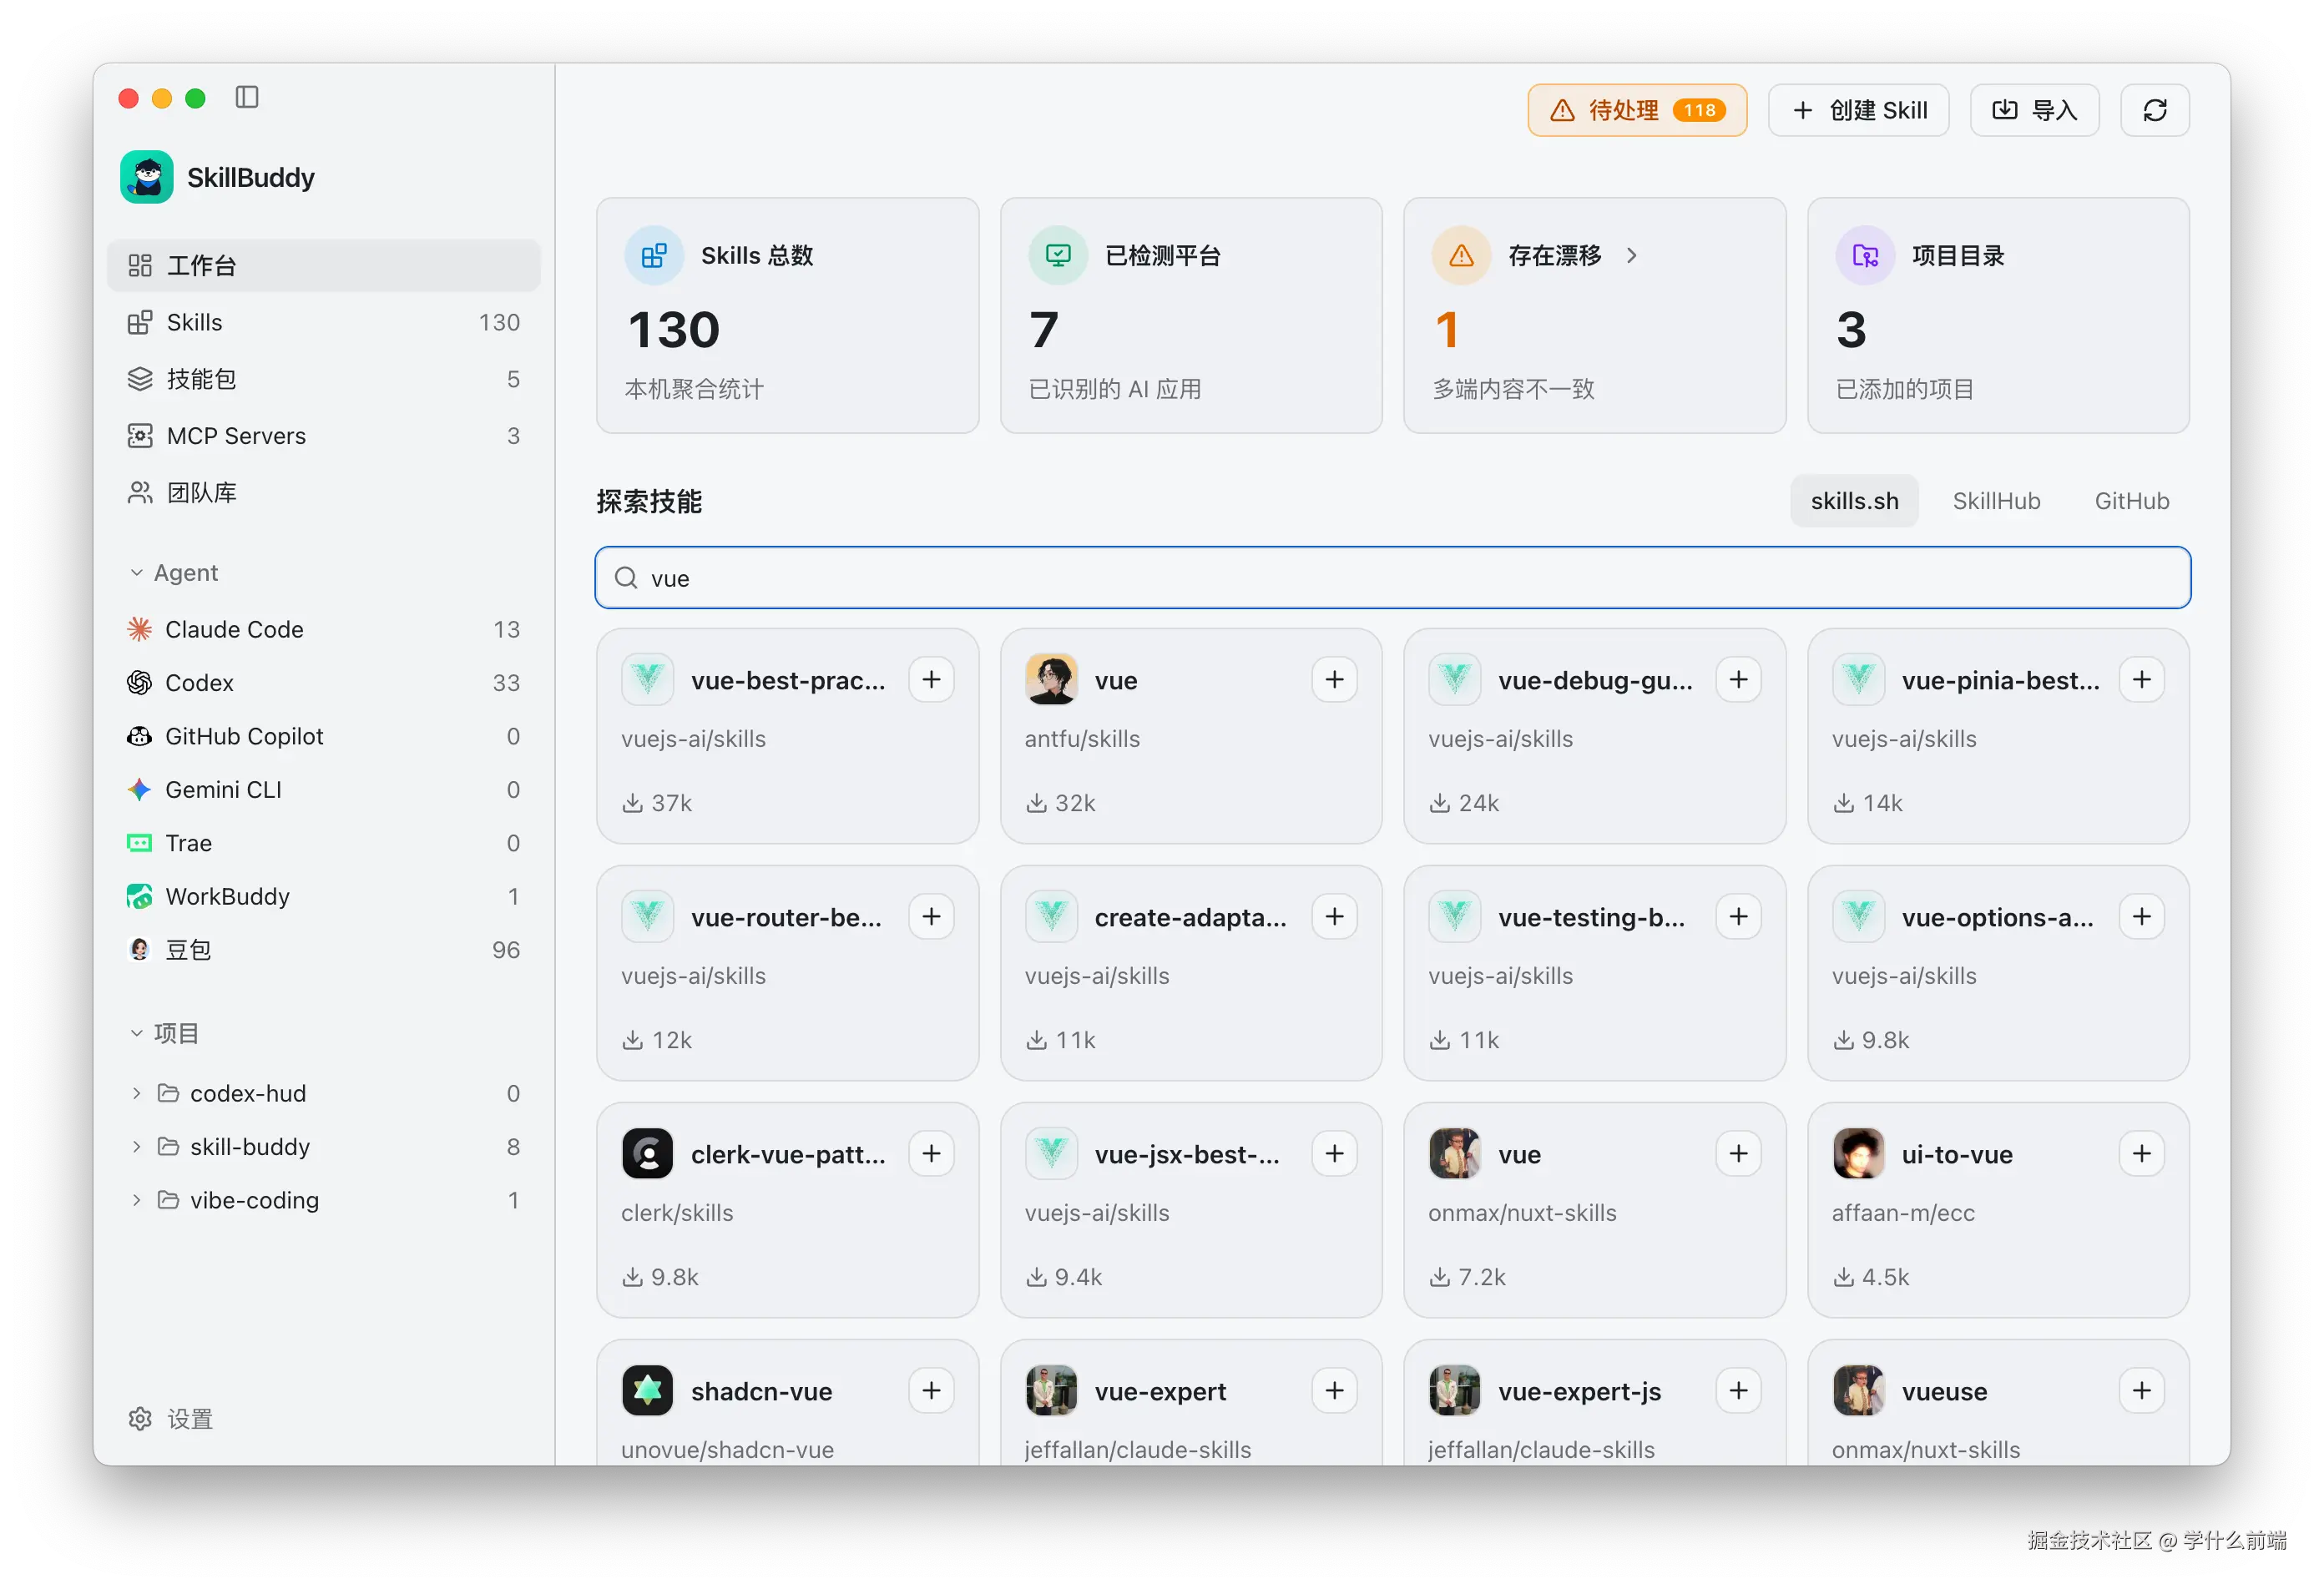Add the vue-expert skill

coord(1335,1391)
